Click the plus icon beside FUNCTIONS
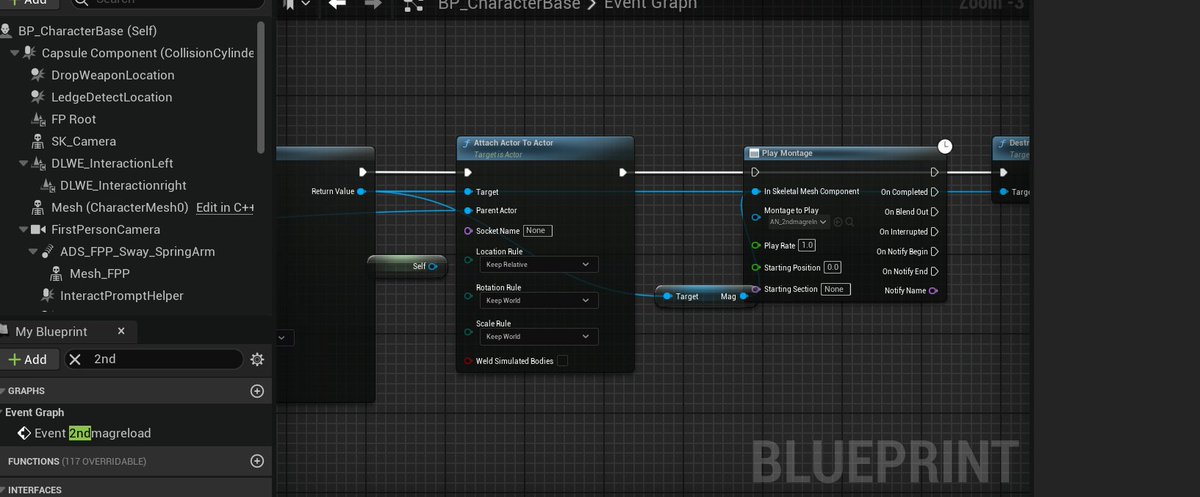This screenshot has width=1200, height=497. point(257,461)
